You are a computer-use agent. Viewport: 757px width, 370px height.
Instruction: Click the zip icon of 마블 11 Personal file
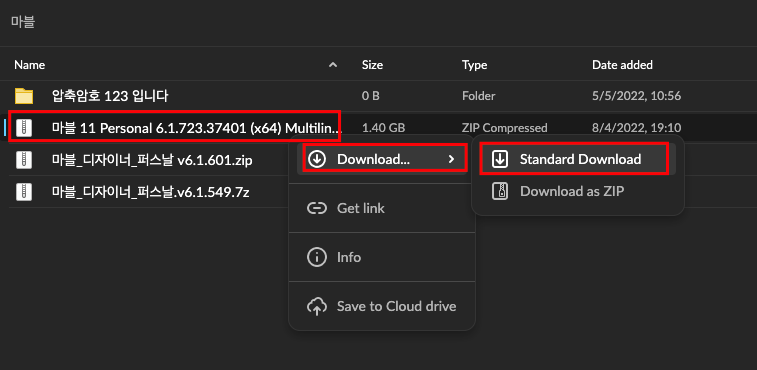[24, 128]
